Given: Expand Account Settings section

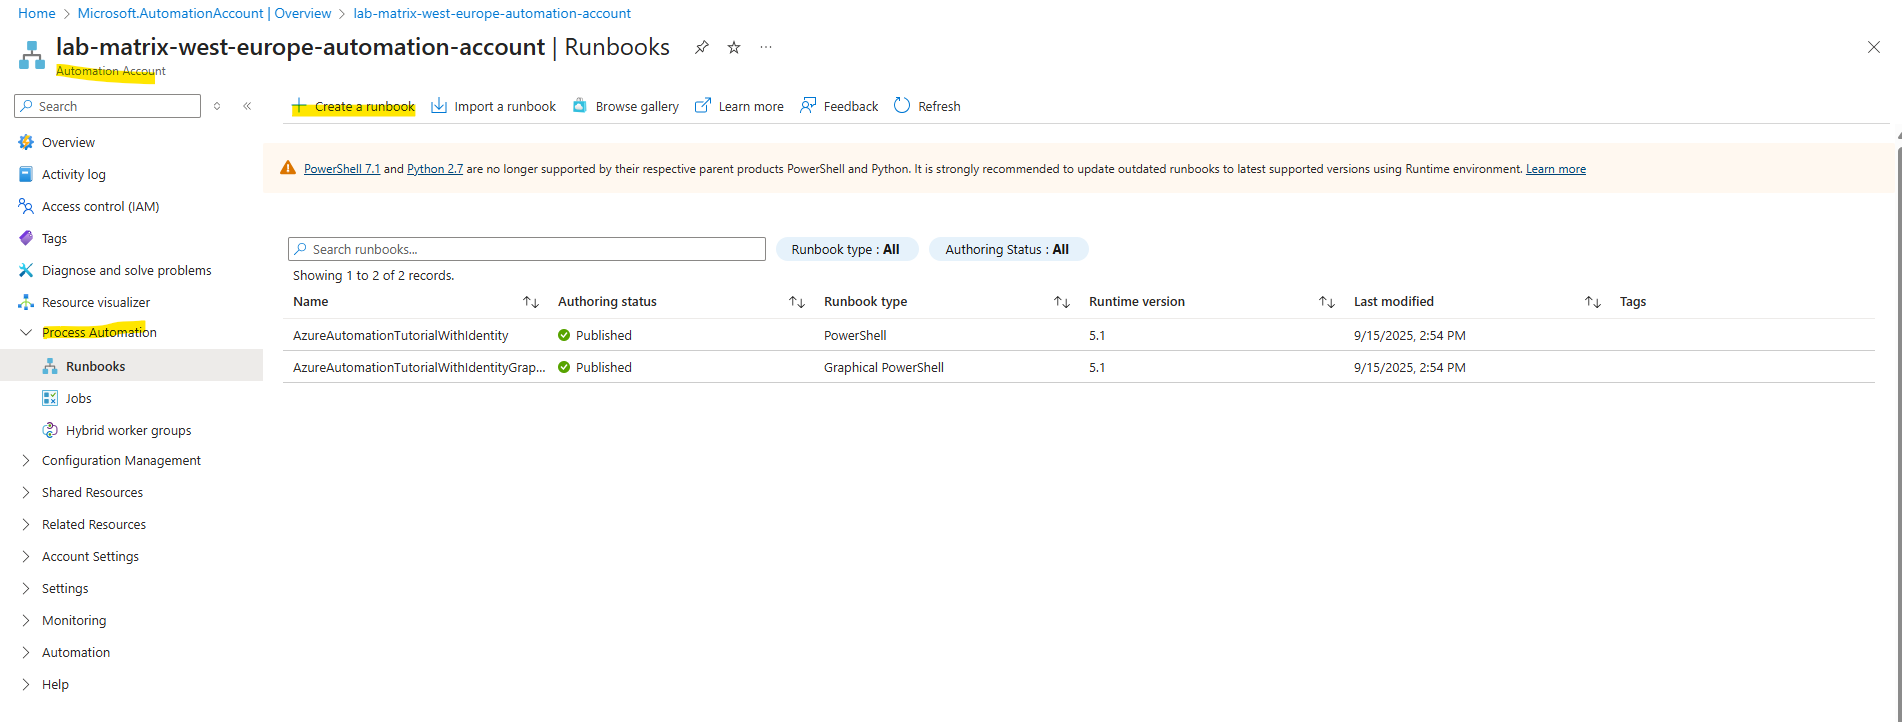Looking at the screenshot, I should tap(90, 556).
